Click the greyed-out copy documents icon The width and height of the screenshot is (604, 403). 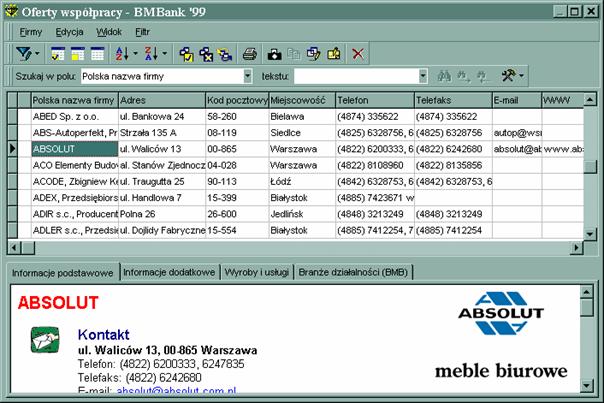point(294,54)
